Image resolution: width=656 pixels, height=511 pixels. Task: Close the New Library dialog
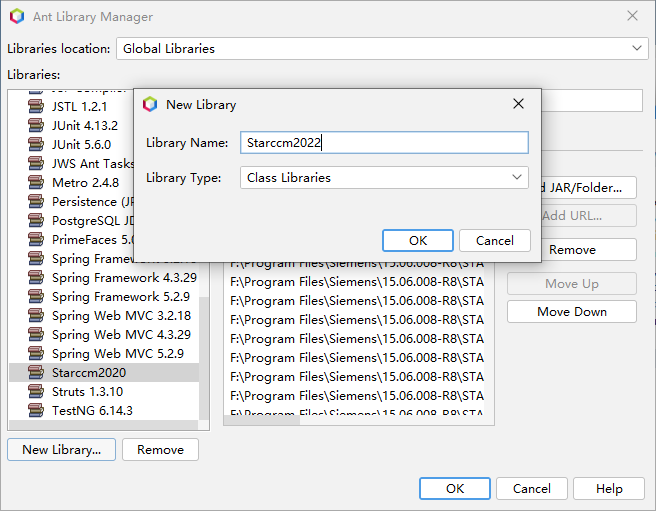tap(518, 104)
